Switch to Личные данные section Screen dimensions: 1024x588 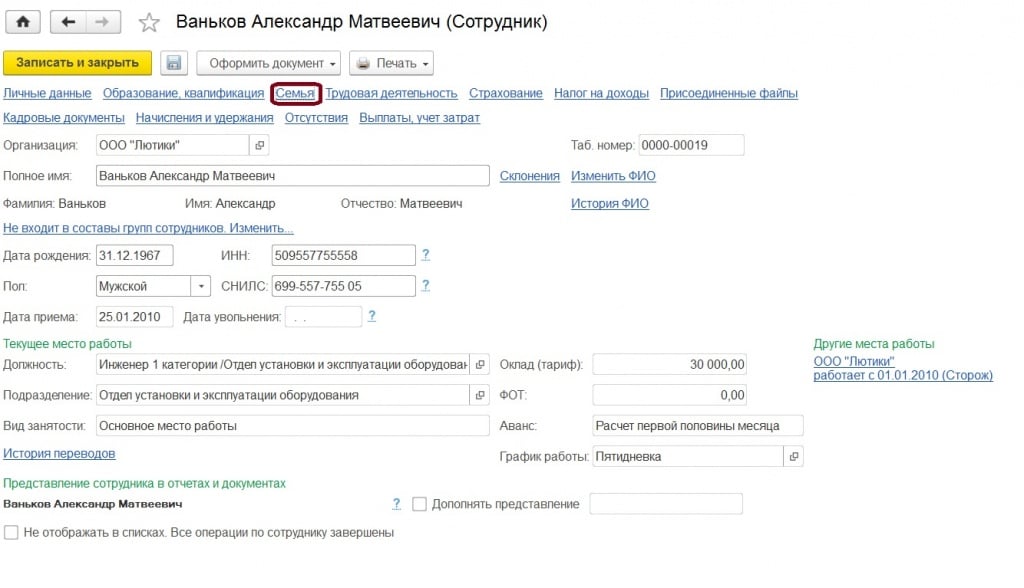pyautogui.click(x=47, y=93)
